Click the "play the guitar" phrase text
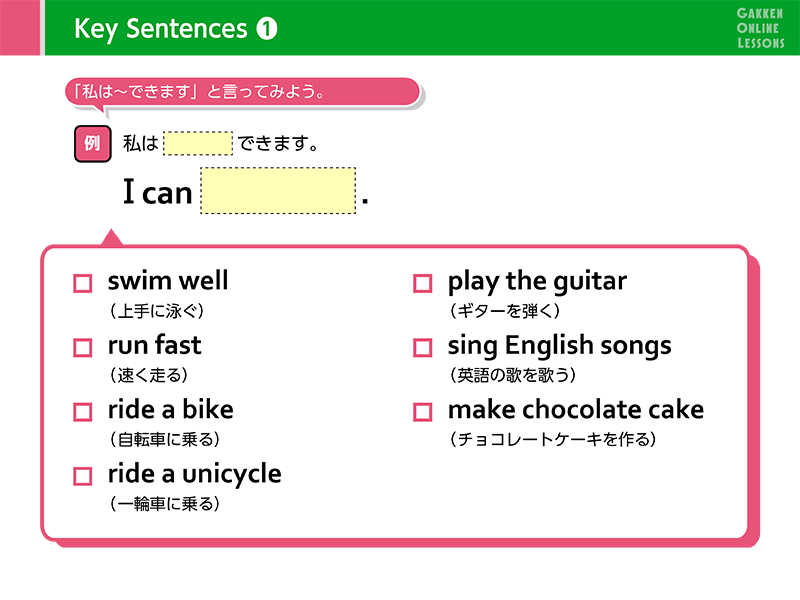800x600 pixels. (x=537, y=281)
